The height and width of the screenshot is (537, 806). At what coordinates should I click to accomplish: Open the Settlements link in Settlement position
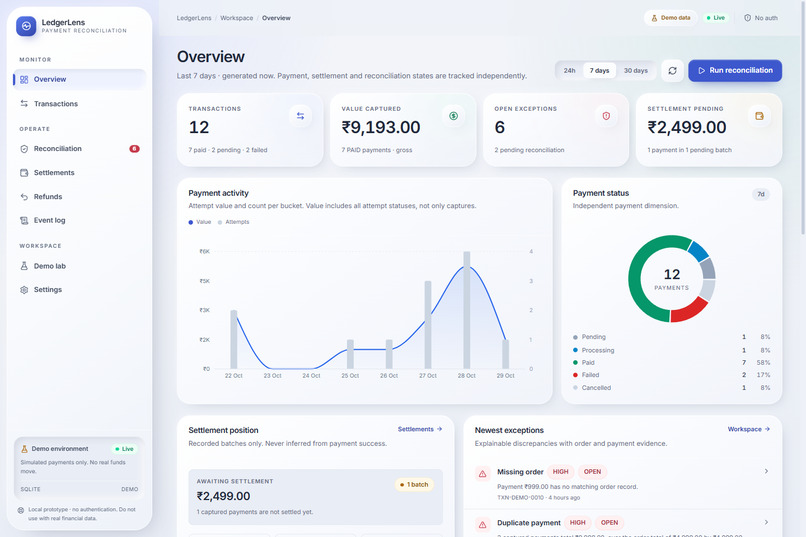420,429
